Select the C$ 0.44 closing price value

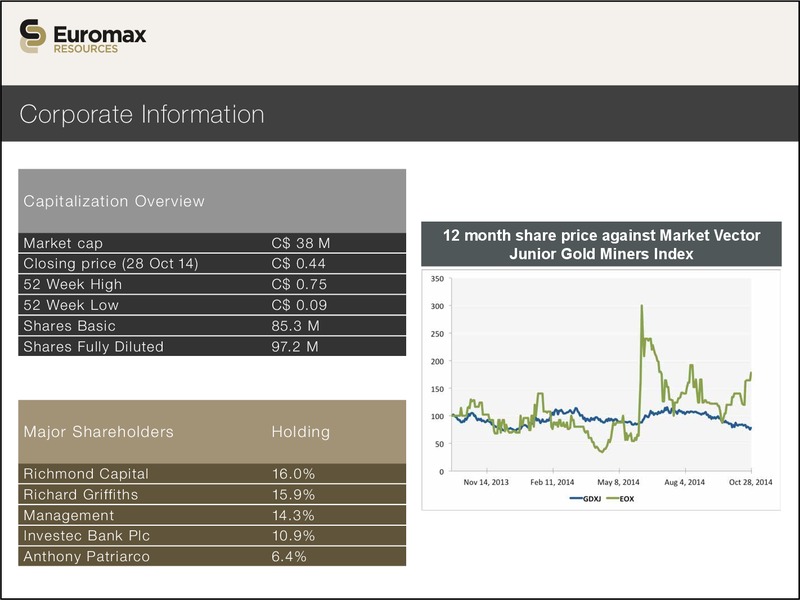point(298,264)
